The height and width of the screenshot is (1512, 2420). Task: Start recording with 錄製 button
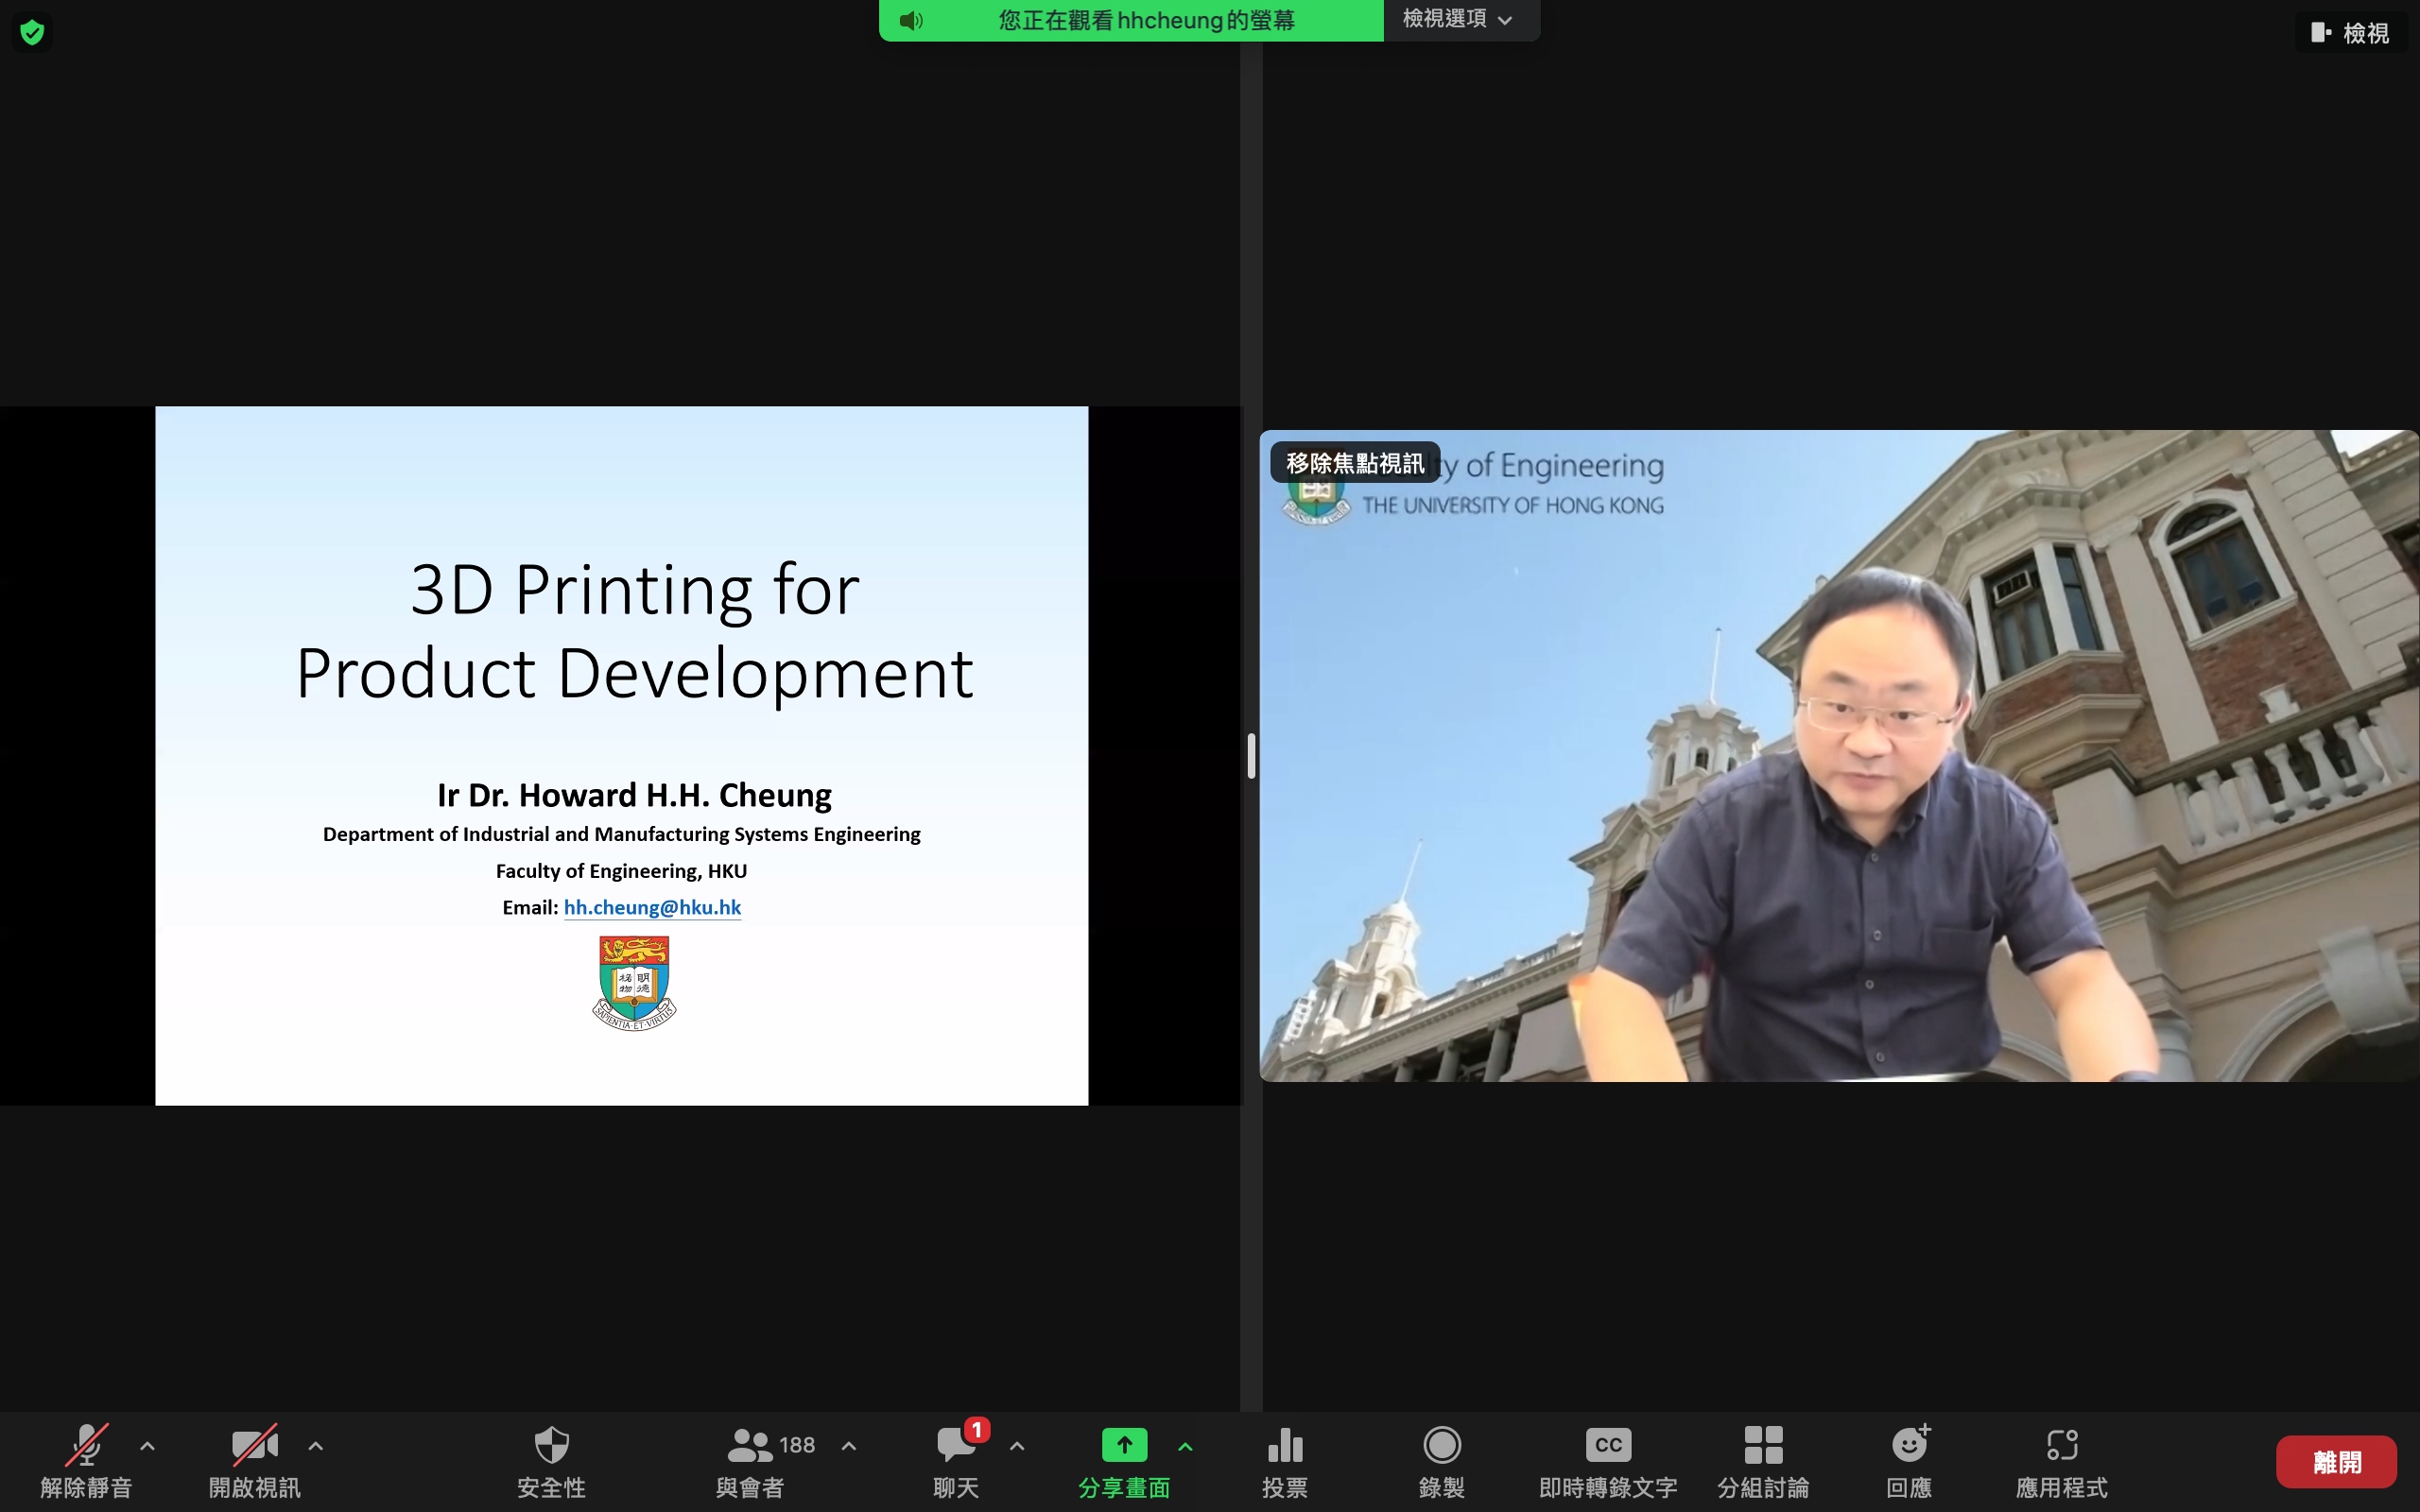pos(1442,1446)
